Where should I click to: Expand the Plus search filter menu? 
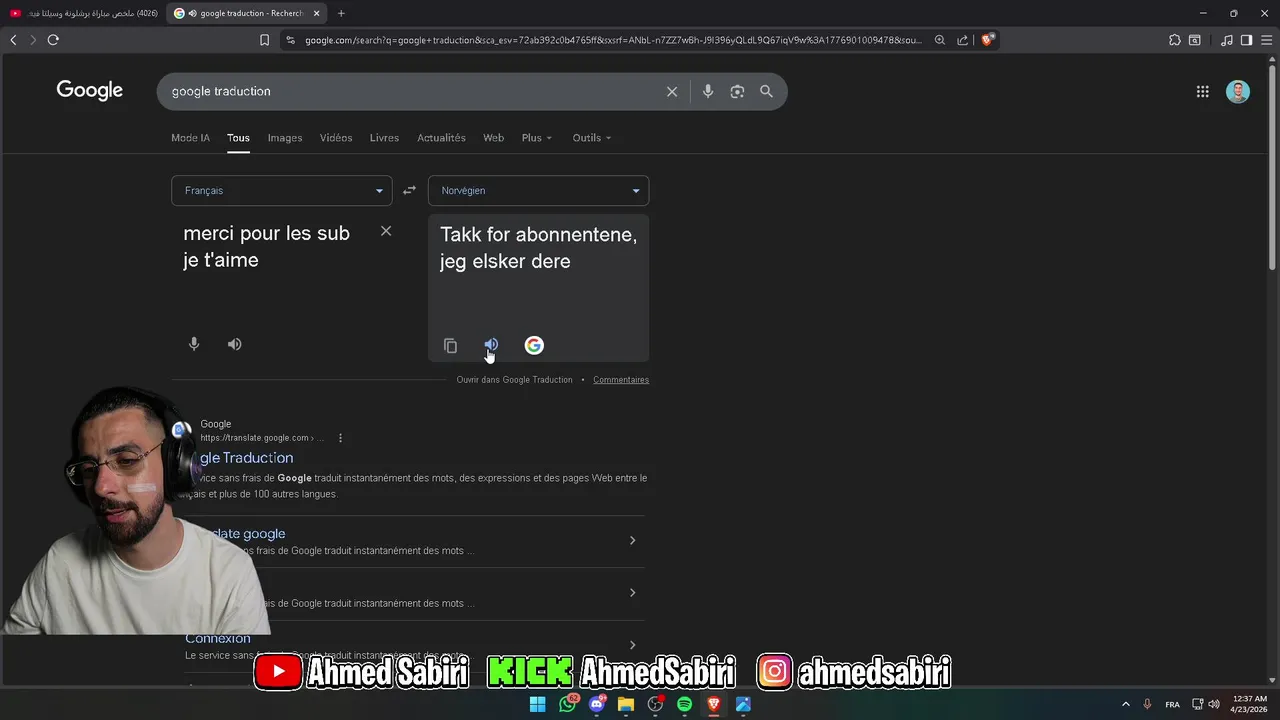(x=536, y=138)
